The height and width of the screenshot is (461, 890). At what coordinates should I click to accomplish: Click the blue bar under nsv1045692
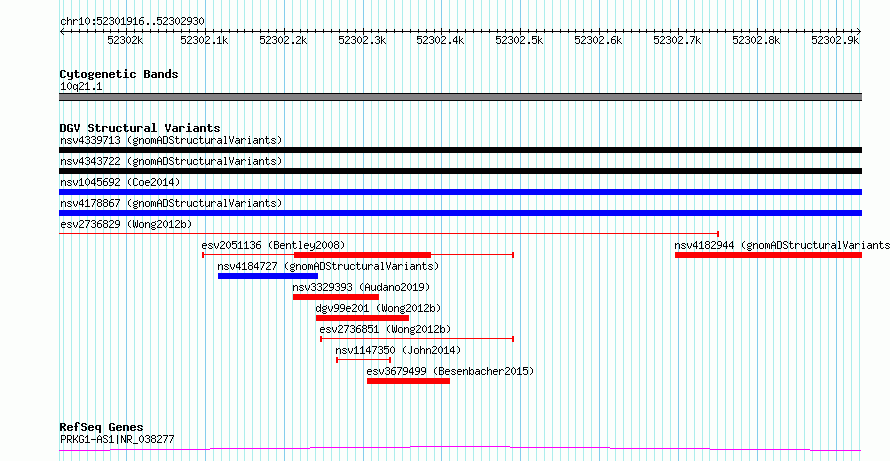coord(460,192)
